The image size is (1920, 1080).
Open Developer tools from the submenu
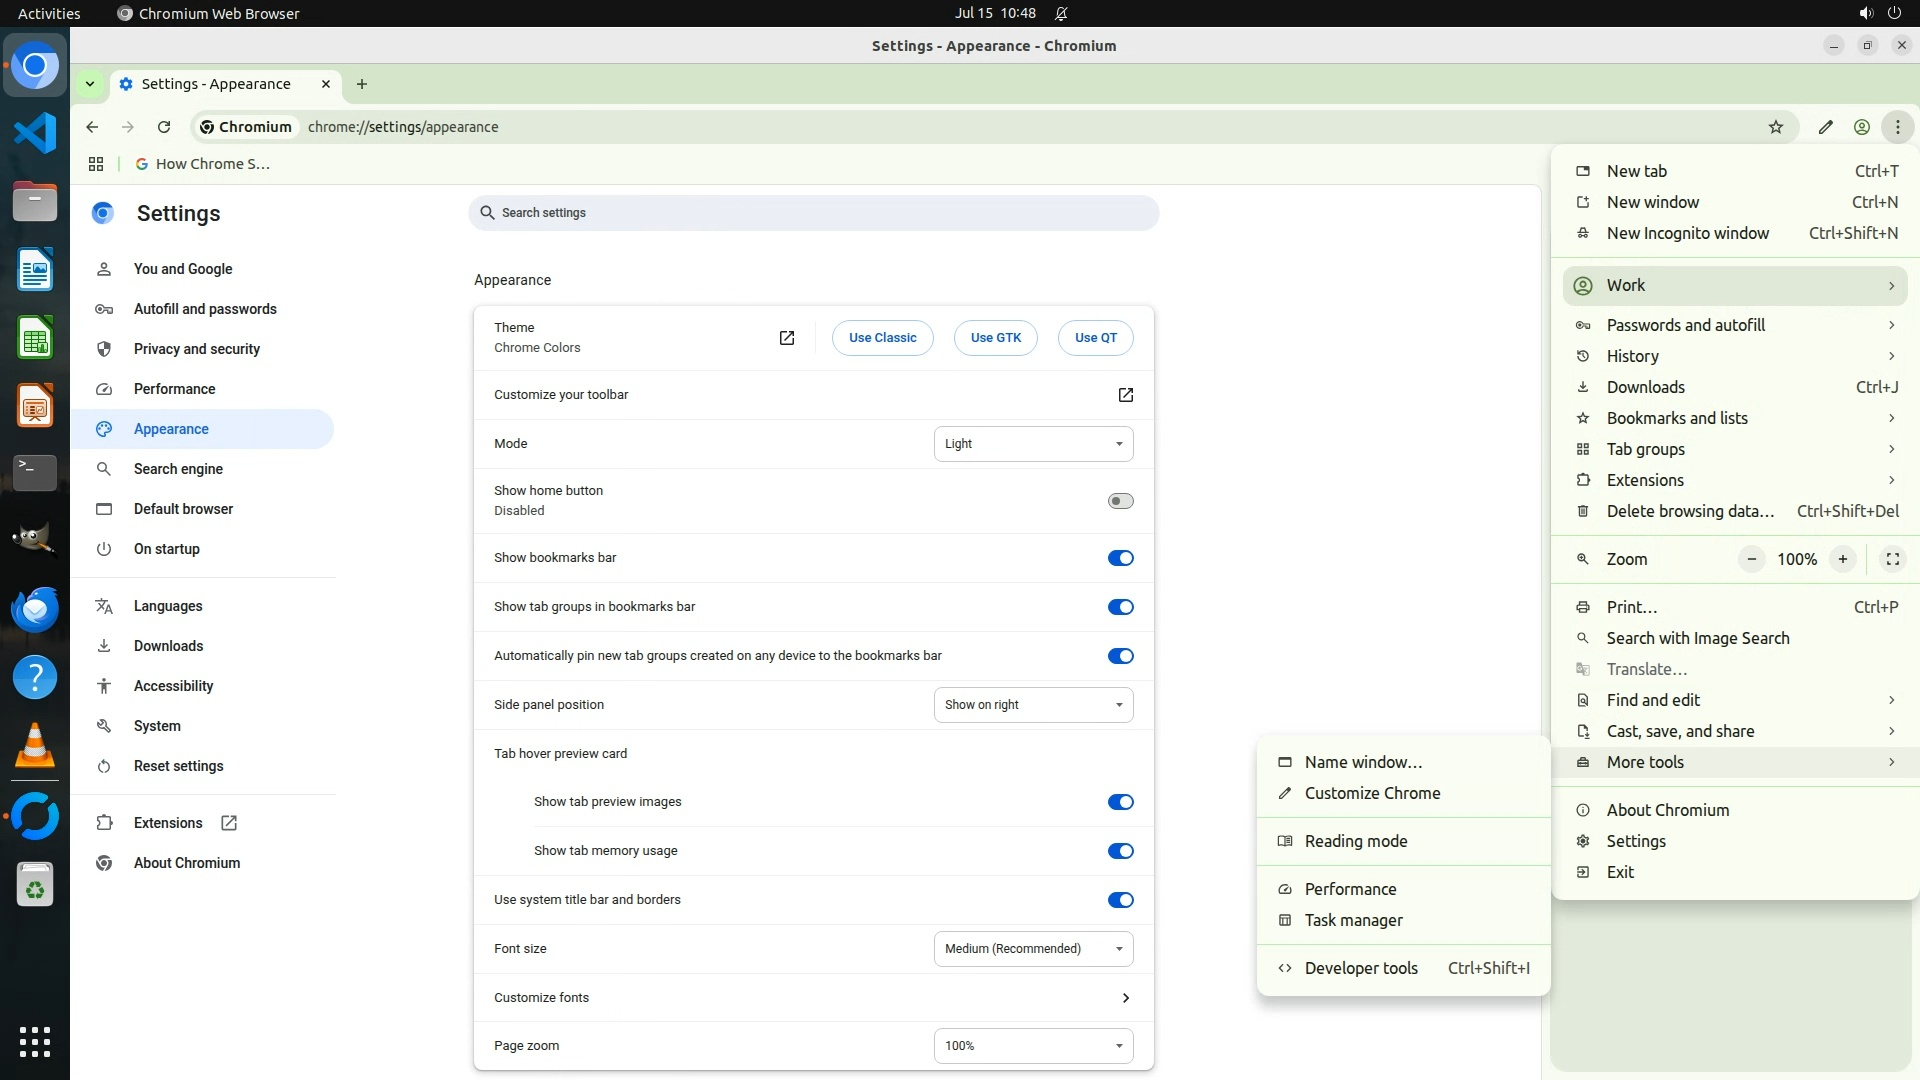click(x=1361, y=968)
